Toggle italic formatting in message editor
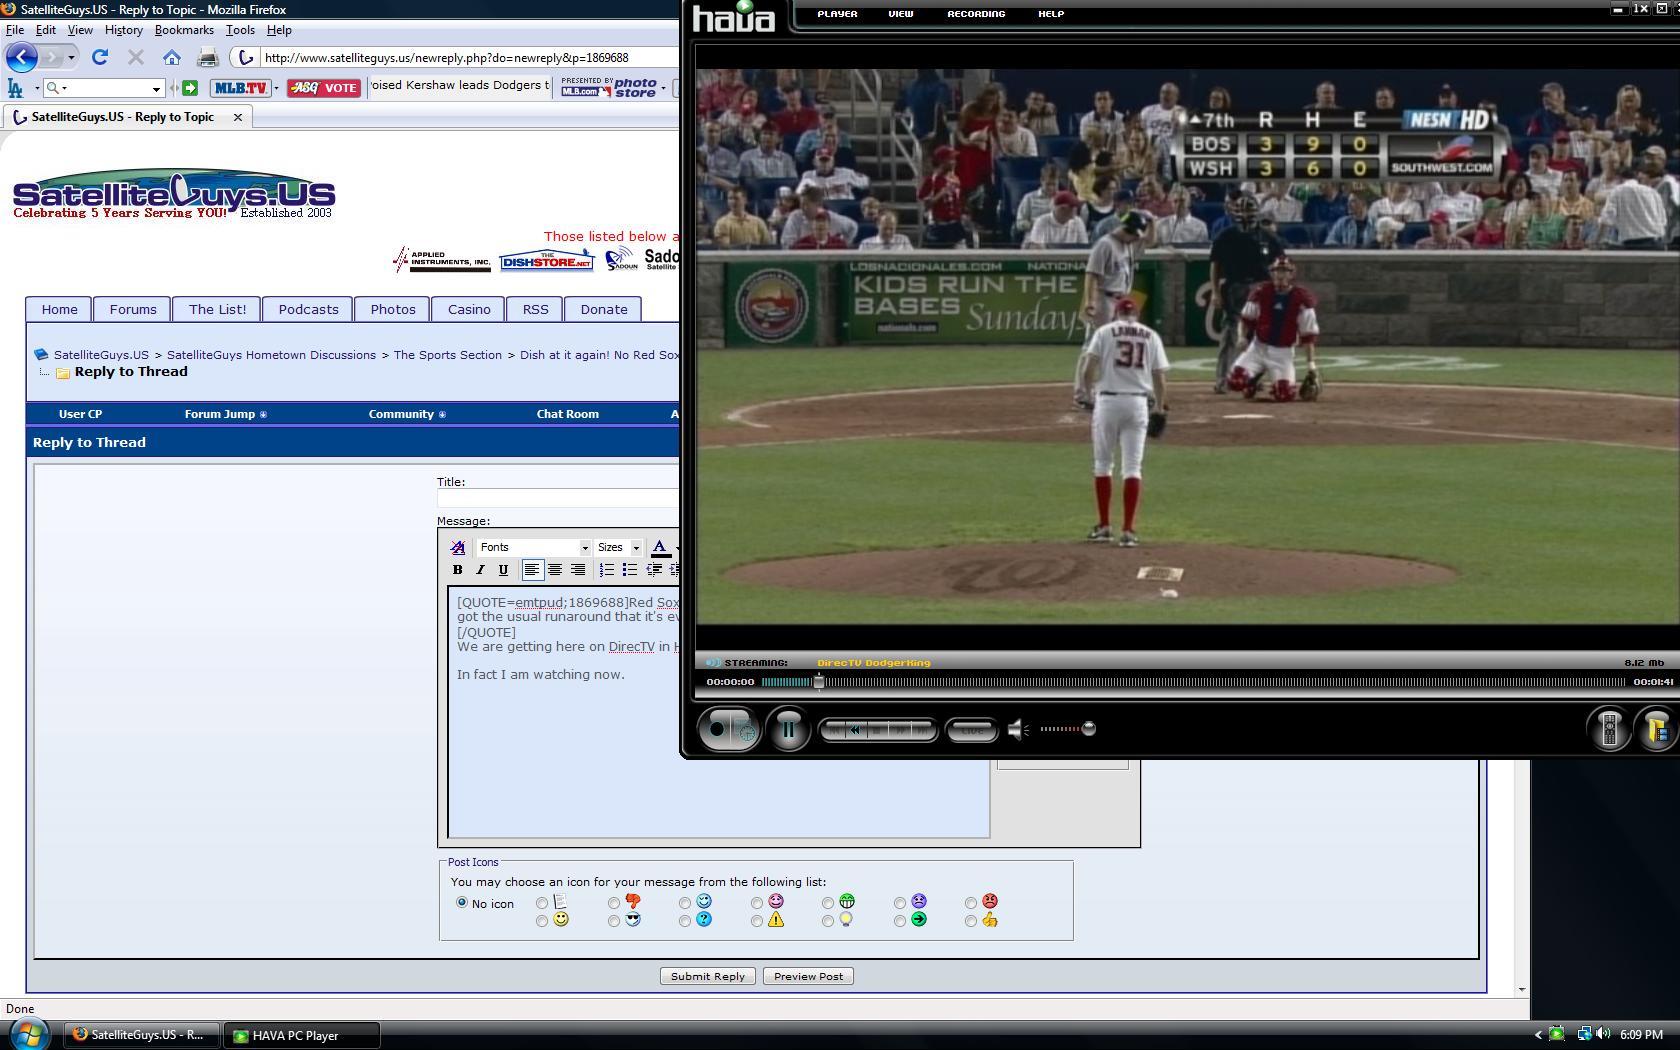1680x1050 pixels. point(480,570)
